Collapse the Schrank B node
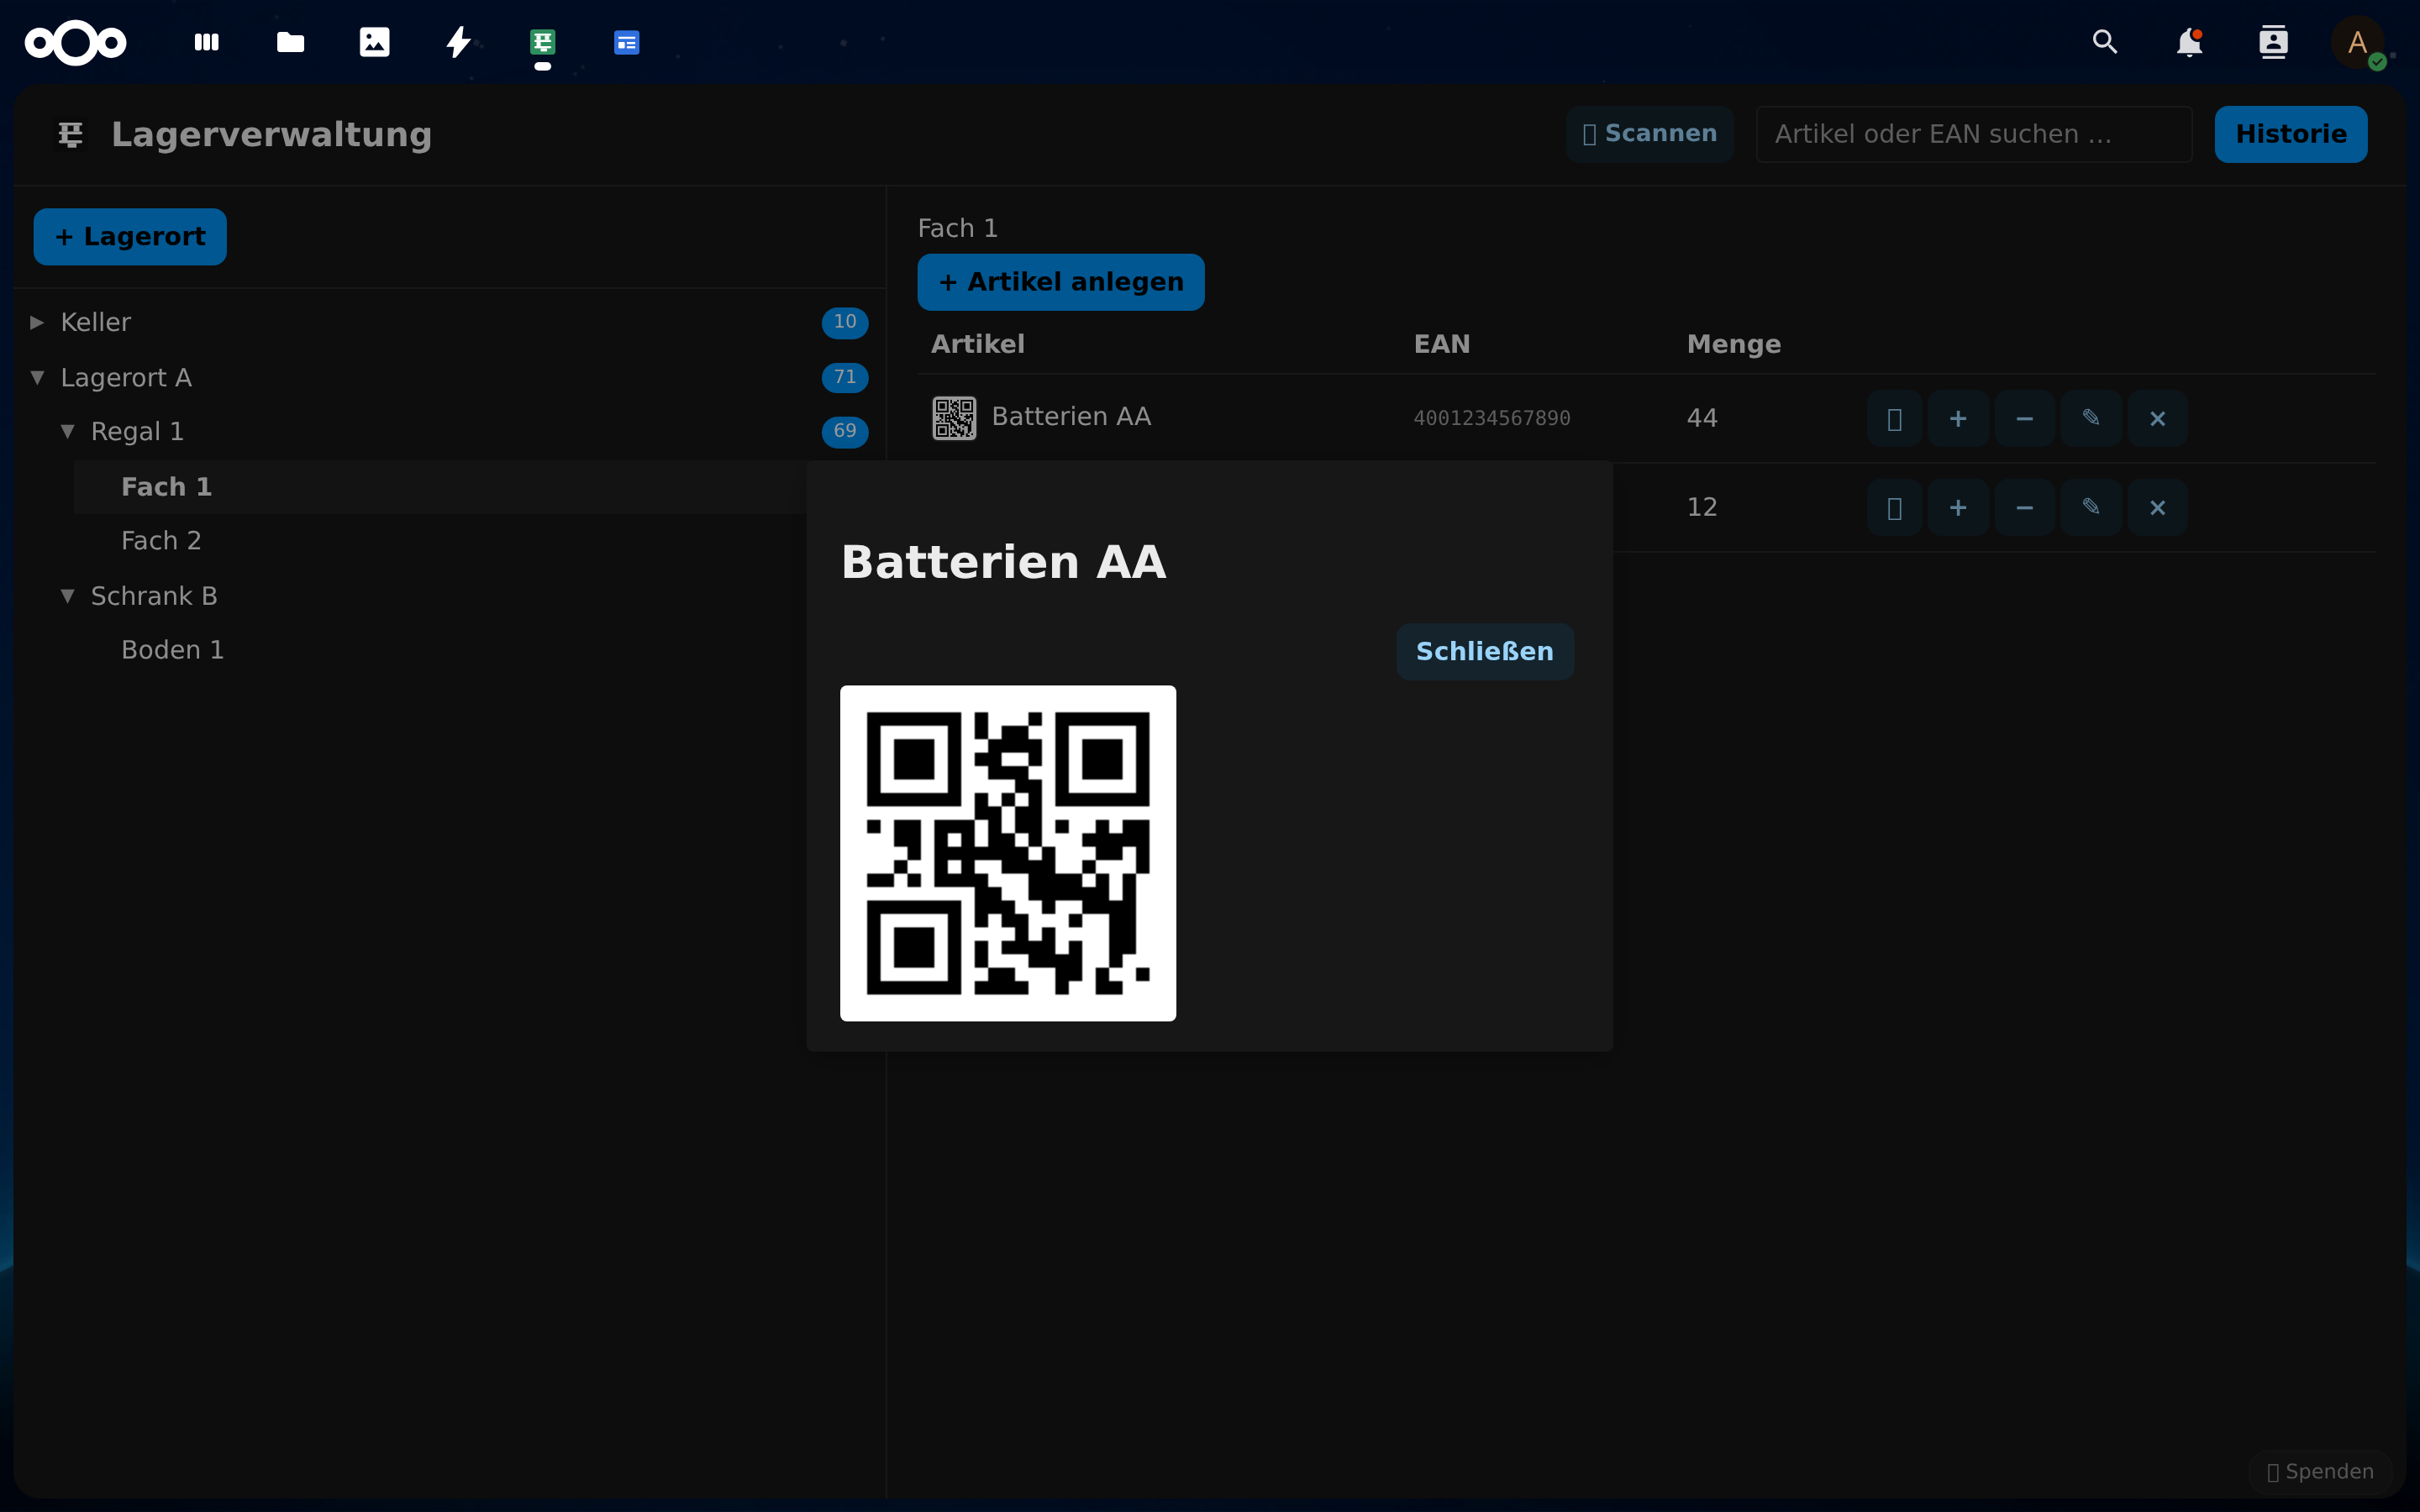This screenshot has width=2420, height=1512. click(x=67, y=596)
